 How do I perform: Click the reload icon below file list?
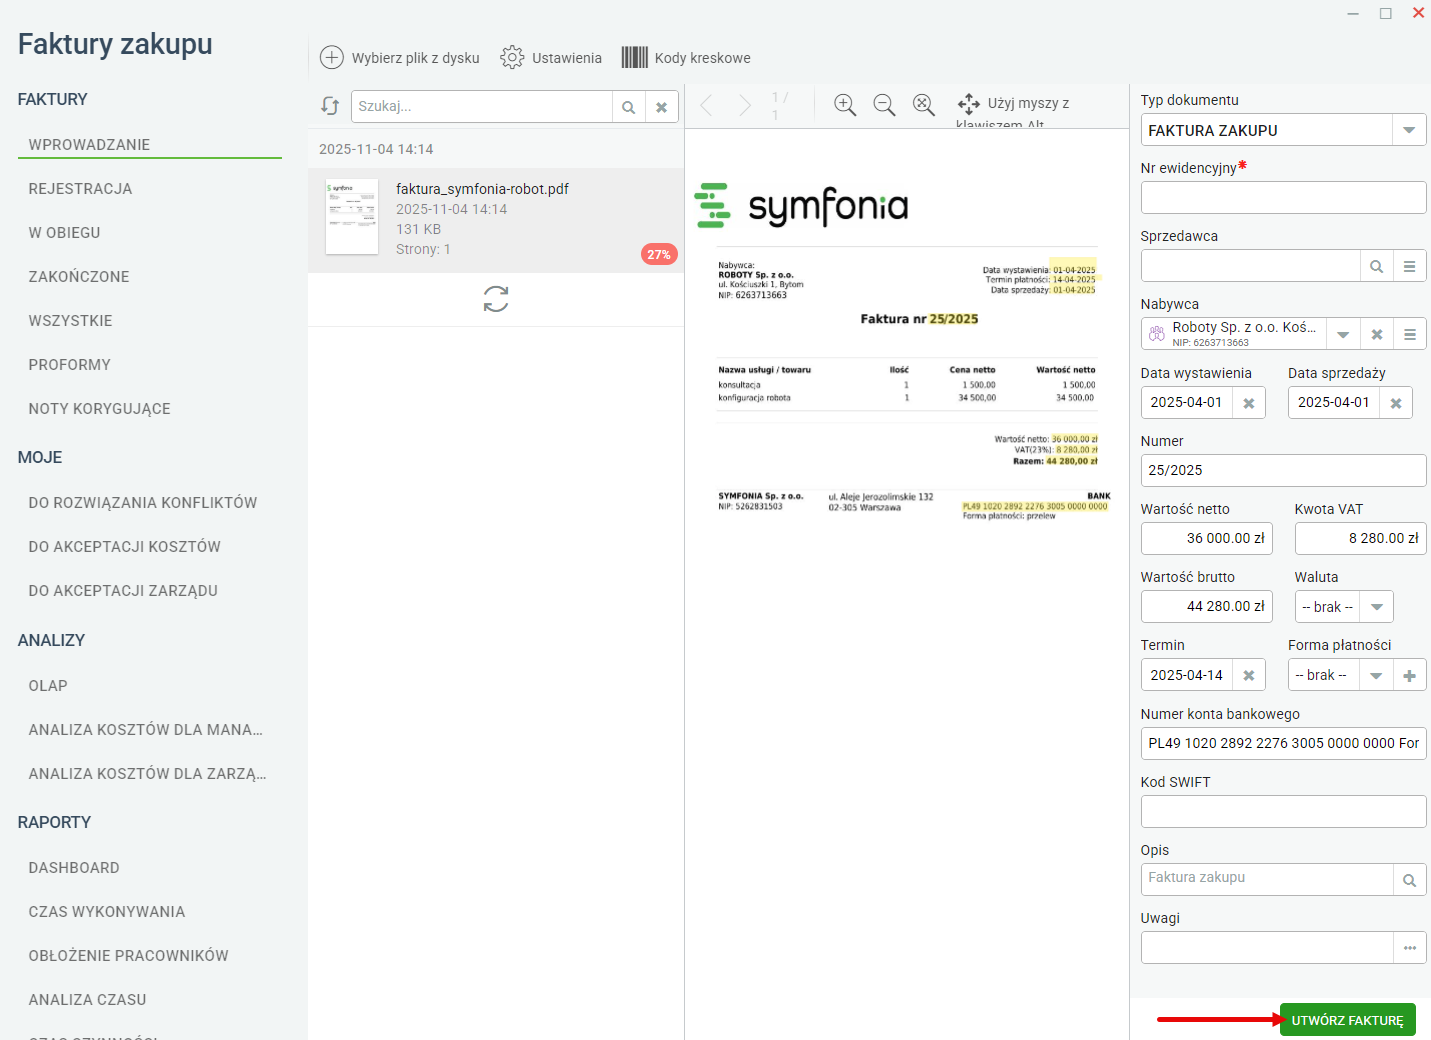coord(496,299)
